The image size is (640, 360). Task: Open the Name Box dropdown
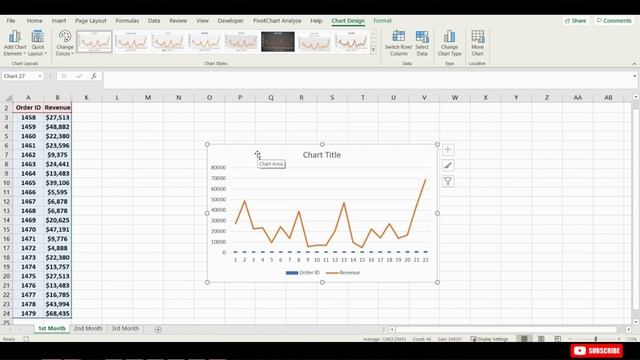point(40,76)
